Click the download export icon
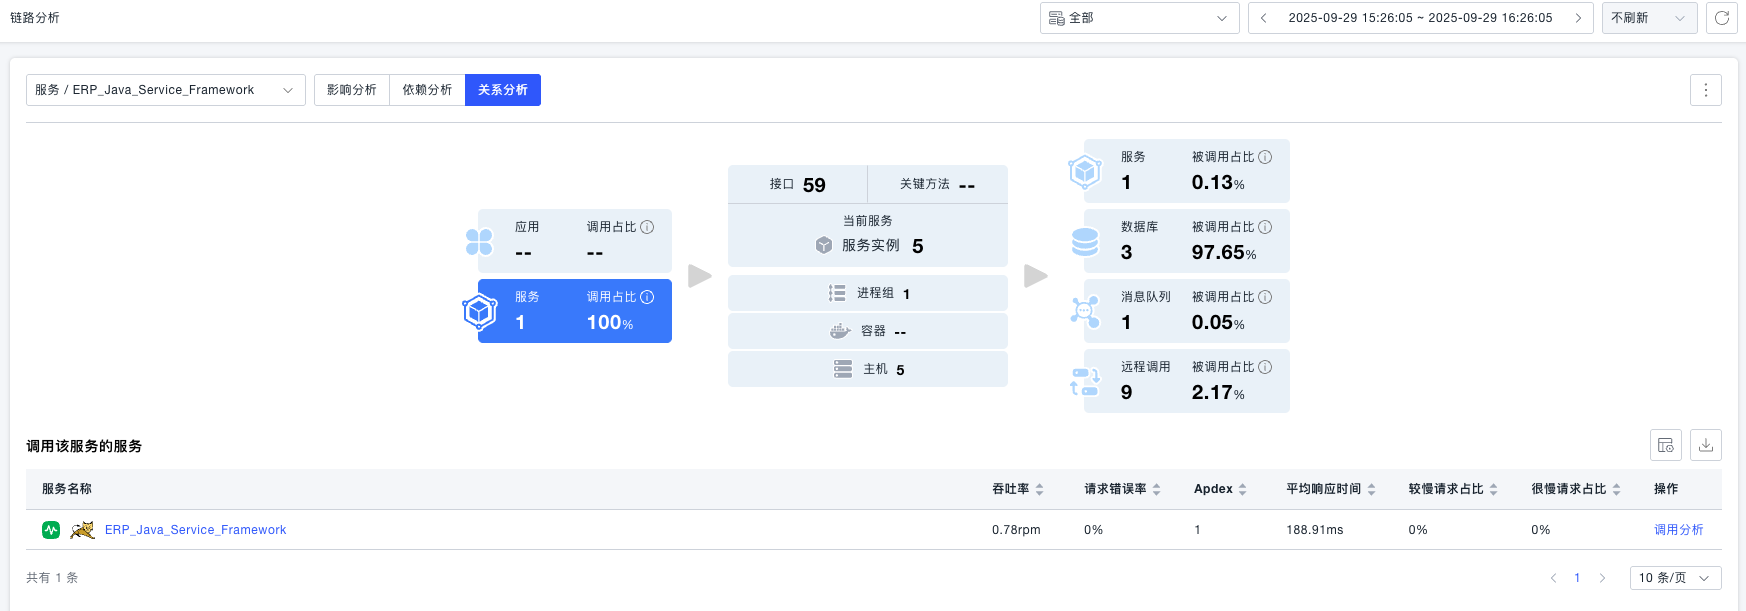This screenshot has width=1746, height=611. (x=1706, y=445)
